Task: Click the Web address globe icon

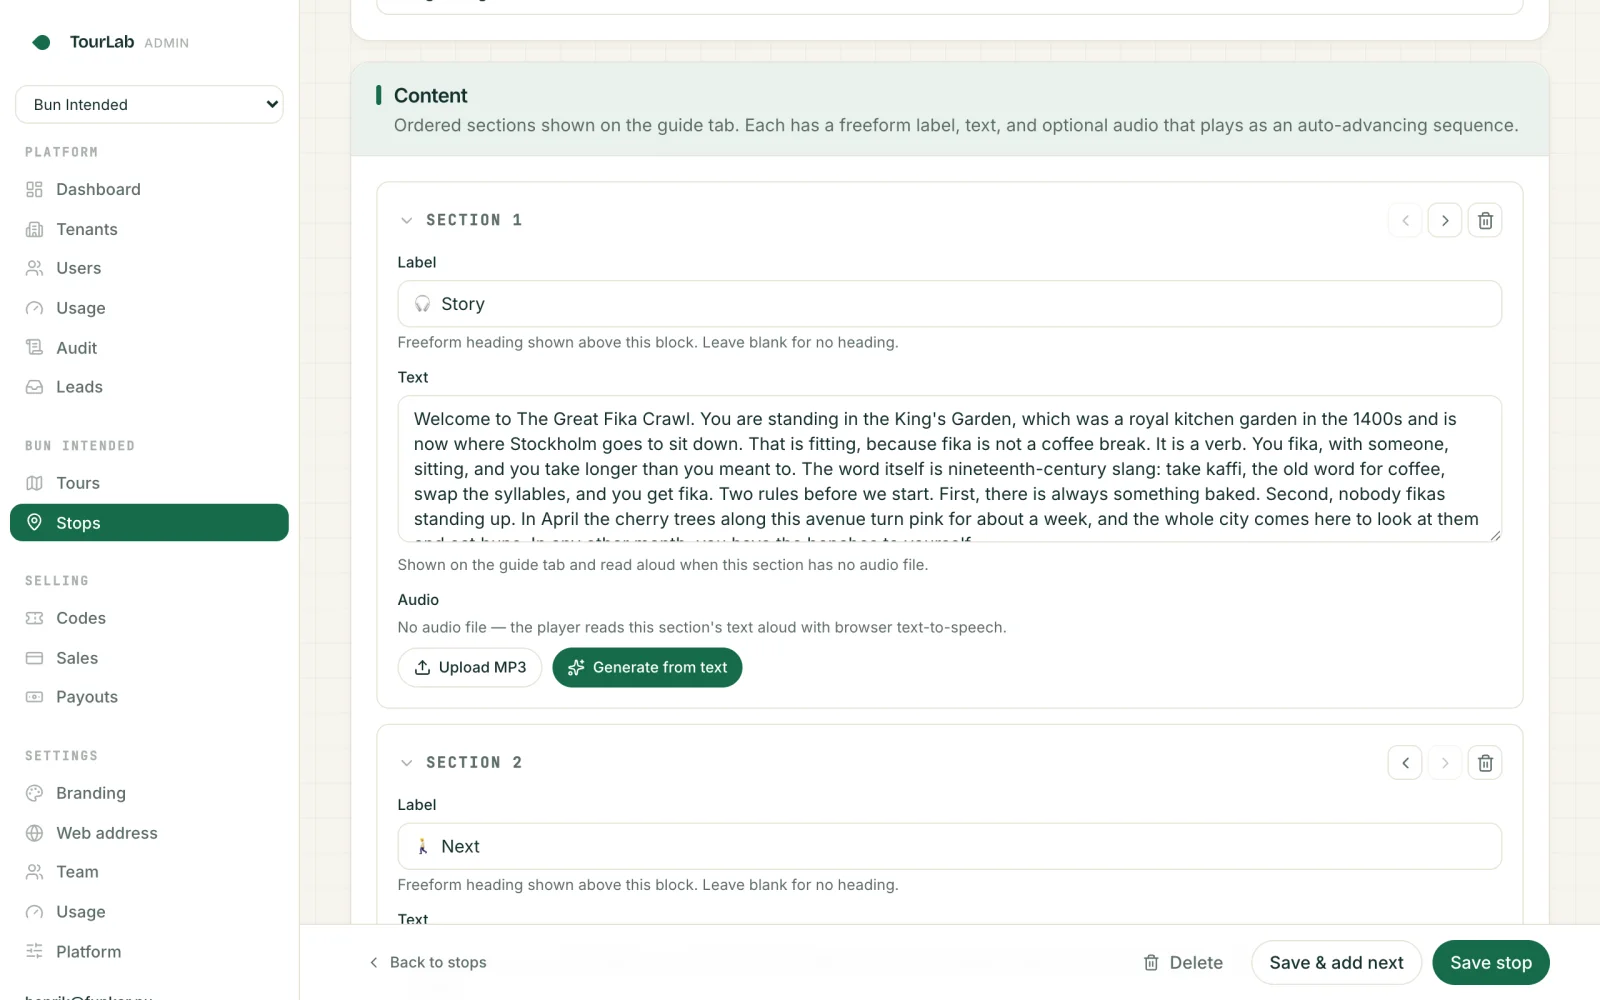Action: [34, 833]
